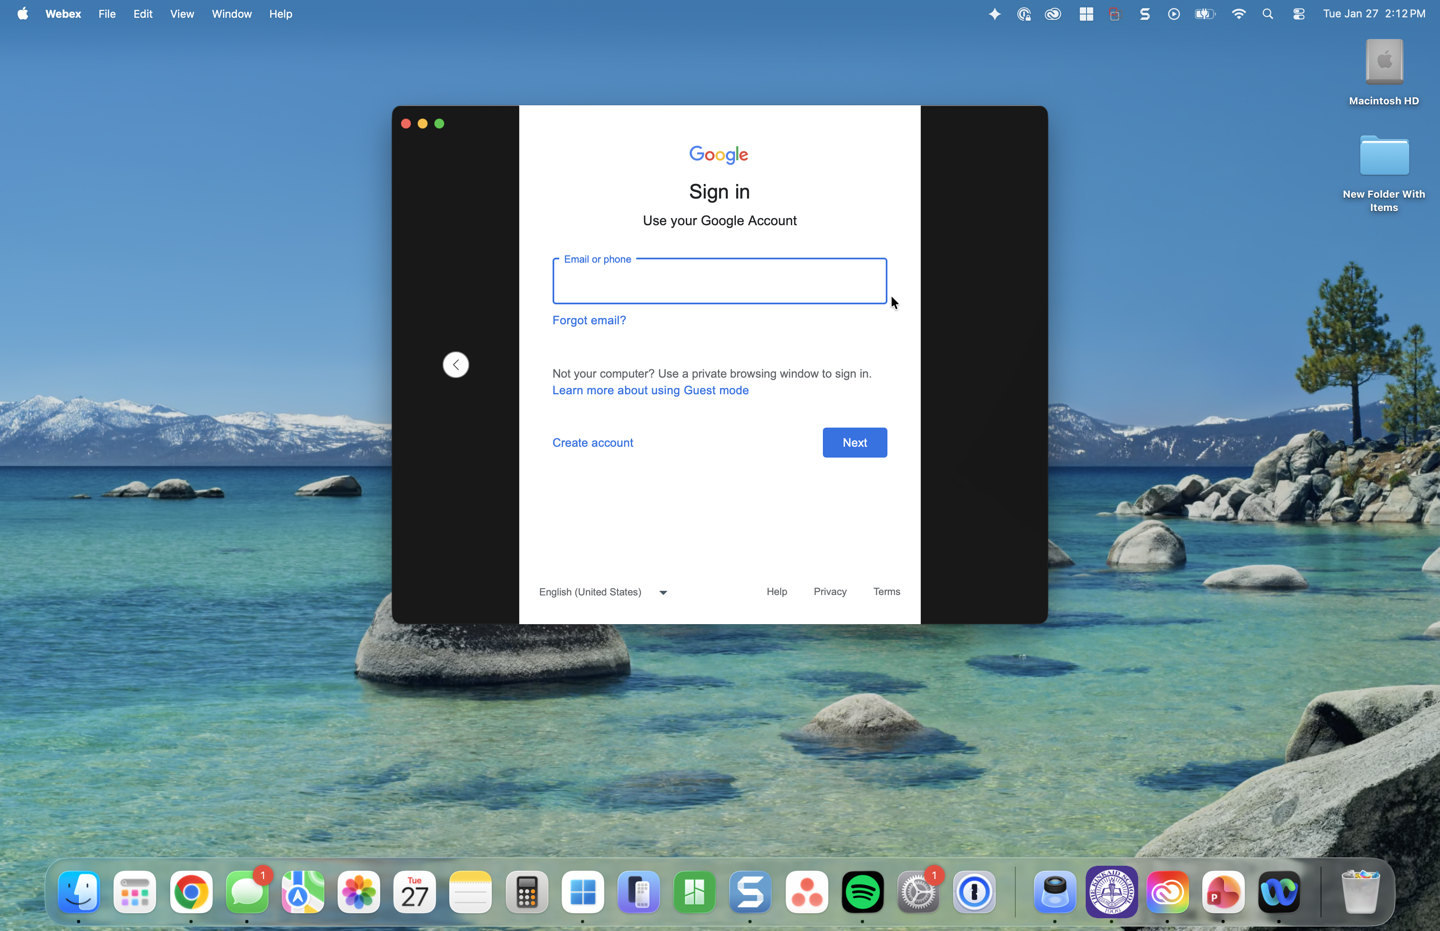Screen dimensions: 1440x931
Task: Click the date and time clock
Action: click(1374, 14)
